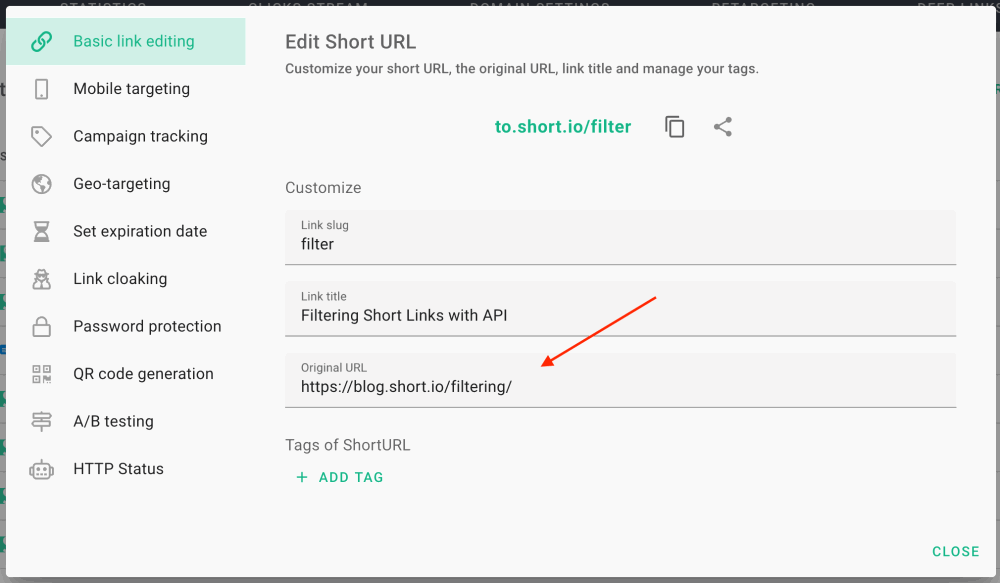Click the HTTP Status robot icon
This screenshot has height=583, width=1000.
click(41, 469)
